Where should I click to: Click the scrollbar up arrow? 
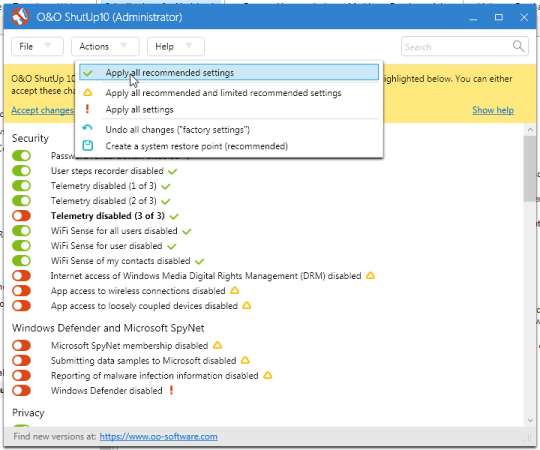[x=530, y=129]
